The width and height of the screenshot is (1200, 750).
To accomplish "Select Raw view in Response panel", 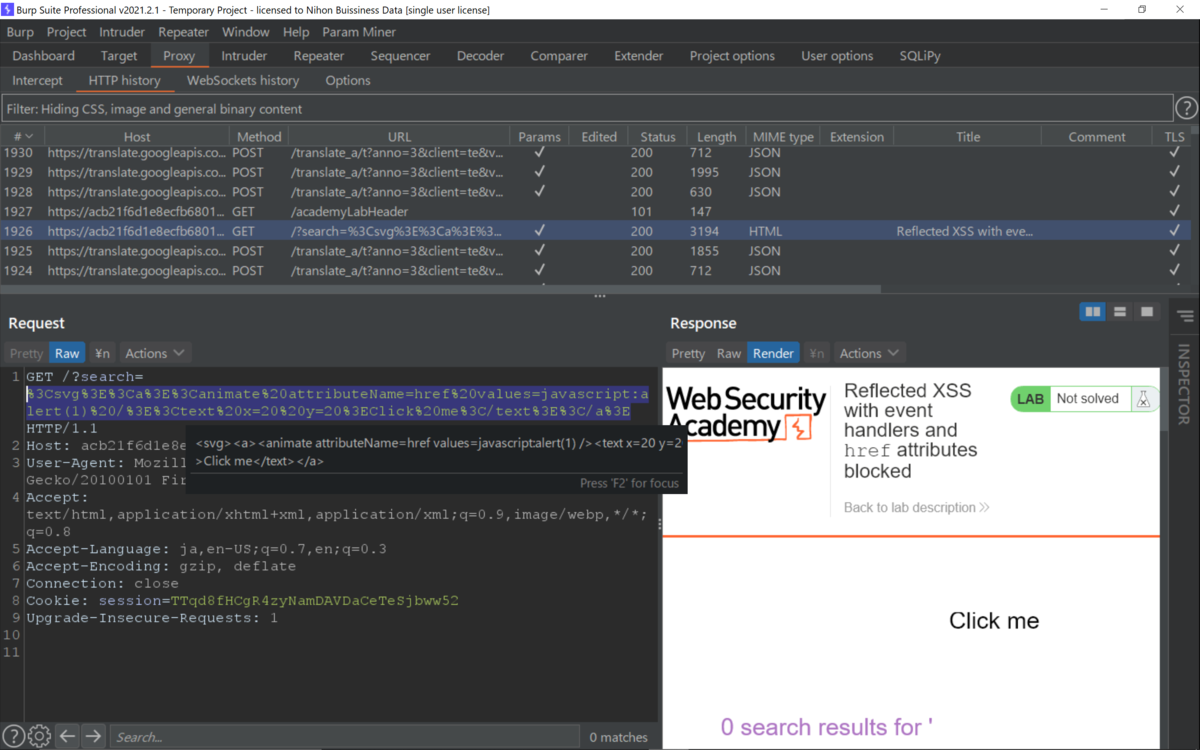I will (729, 353).
